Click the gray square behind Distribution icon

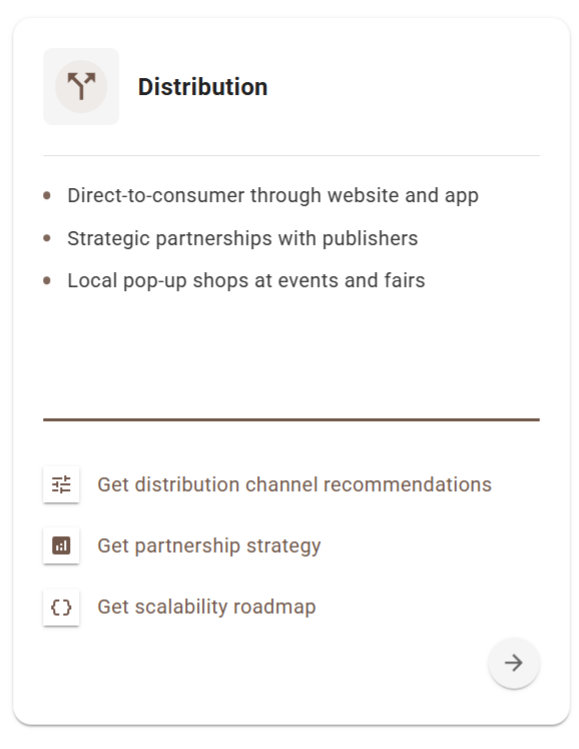[81, 86]
